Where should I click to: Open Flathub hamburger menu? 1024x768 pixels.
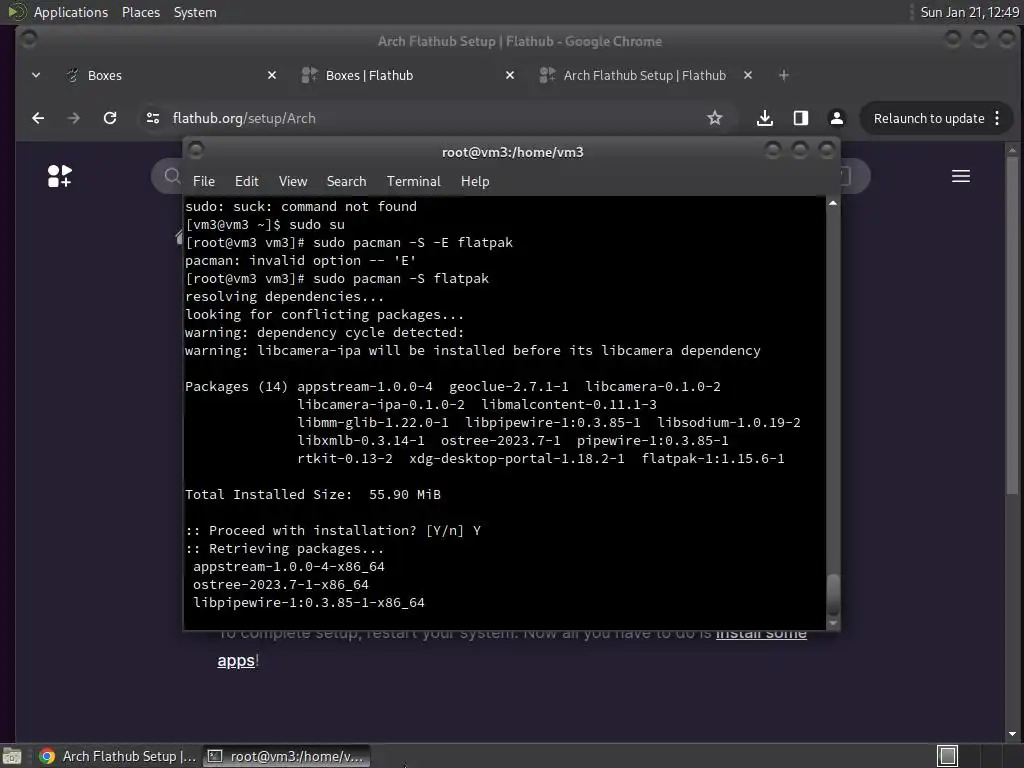(961, 176)
